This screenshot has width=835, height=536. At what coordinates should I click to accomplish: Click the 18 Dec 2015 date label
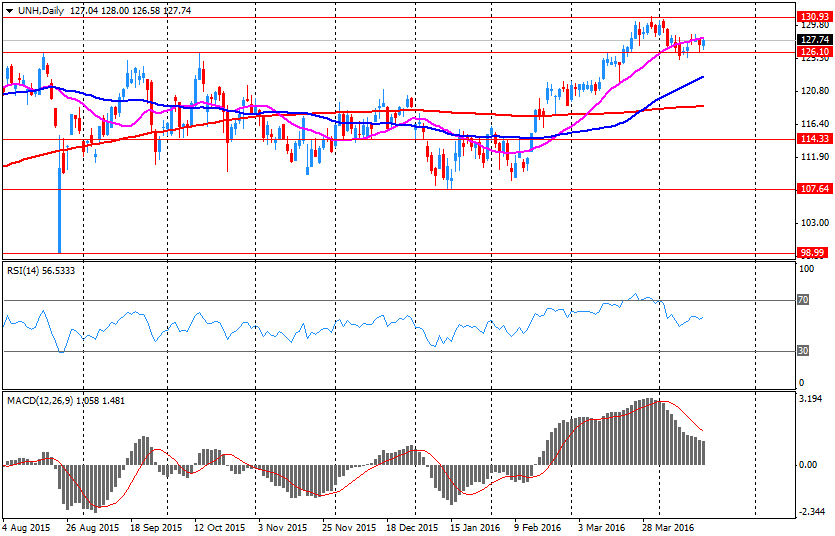tap(412, 528)
